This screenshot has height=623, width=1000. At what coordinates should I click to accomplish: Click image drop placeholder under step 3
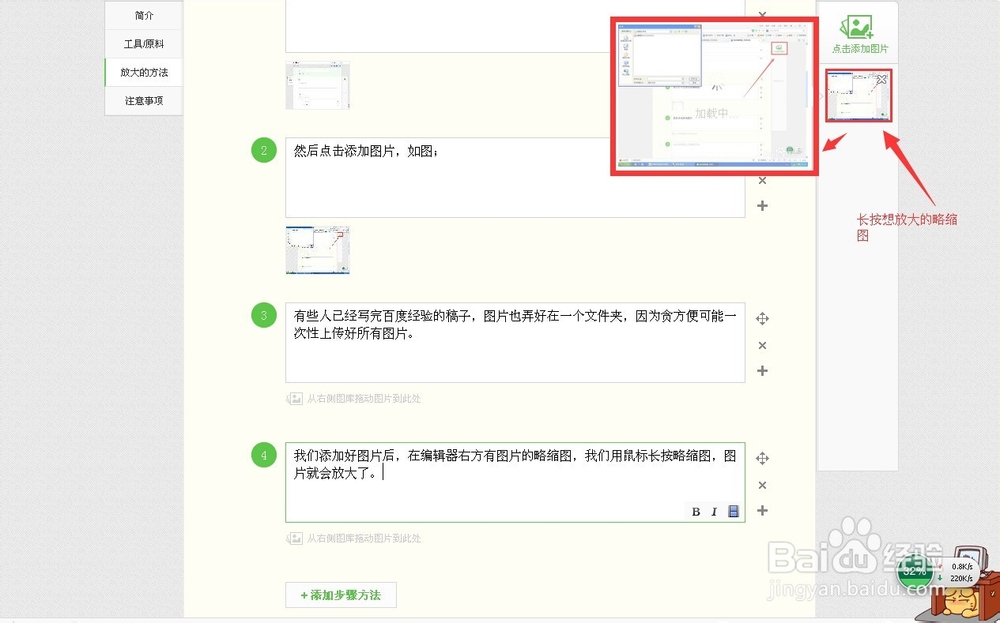click(353, 399)
